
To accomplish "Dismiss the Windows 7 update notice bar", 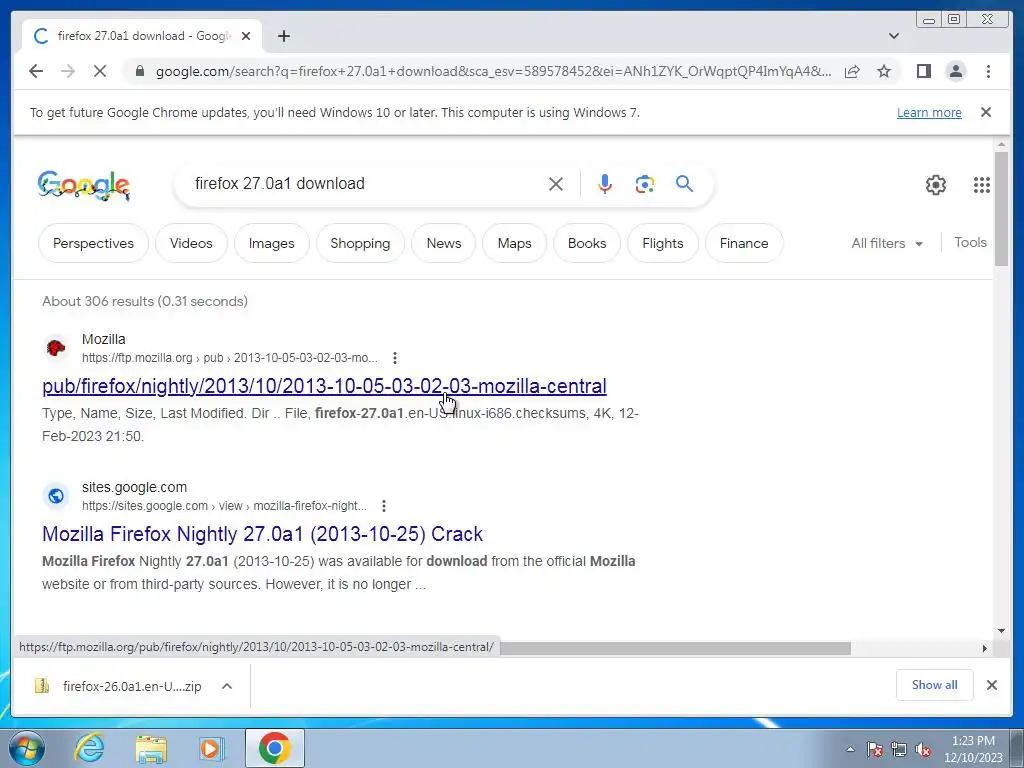I will 986,112.
